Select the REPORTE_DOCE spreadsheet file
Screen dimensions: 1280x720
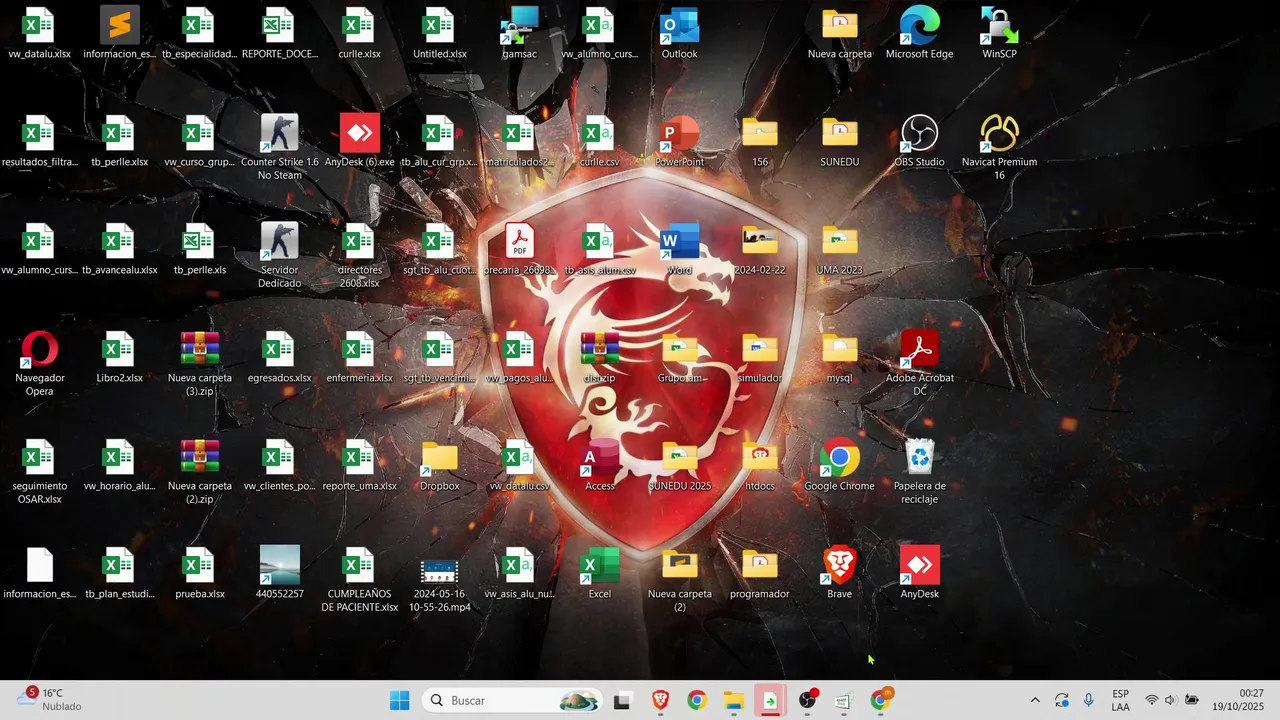pyautogui.click(x=279, y=33)
